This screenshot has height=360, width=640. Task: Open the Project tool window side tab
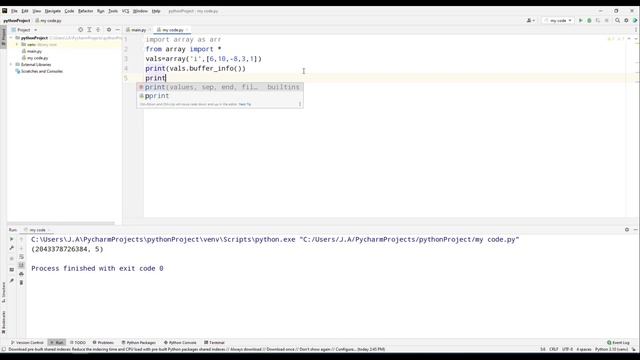point(4,37)
